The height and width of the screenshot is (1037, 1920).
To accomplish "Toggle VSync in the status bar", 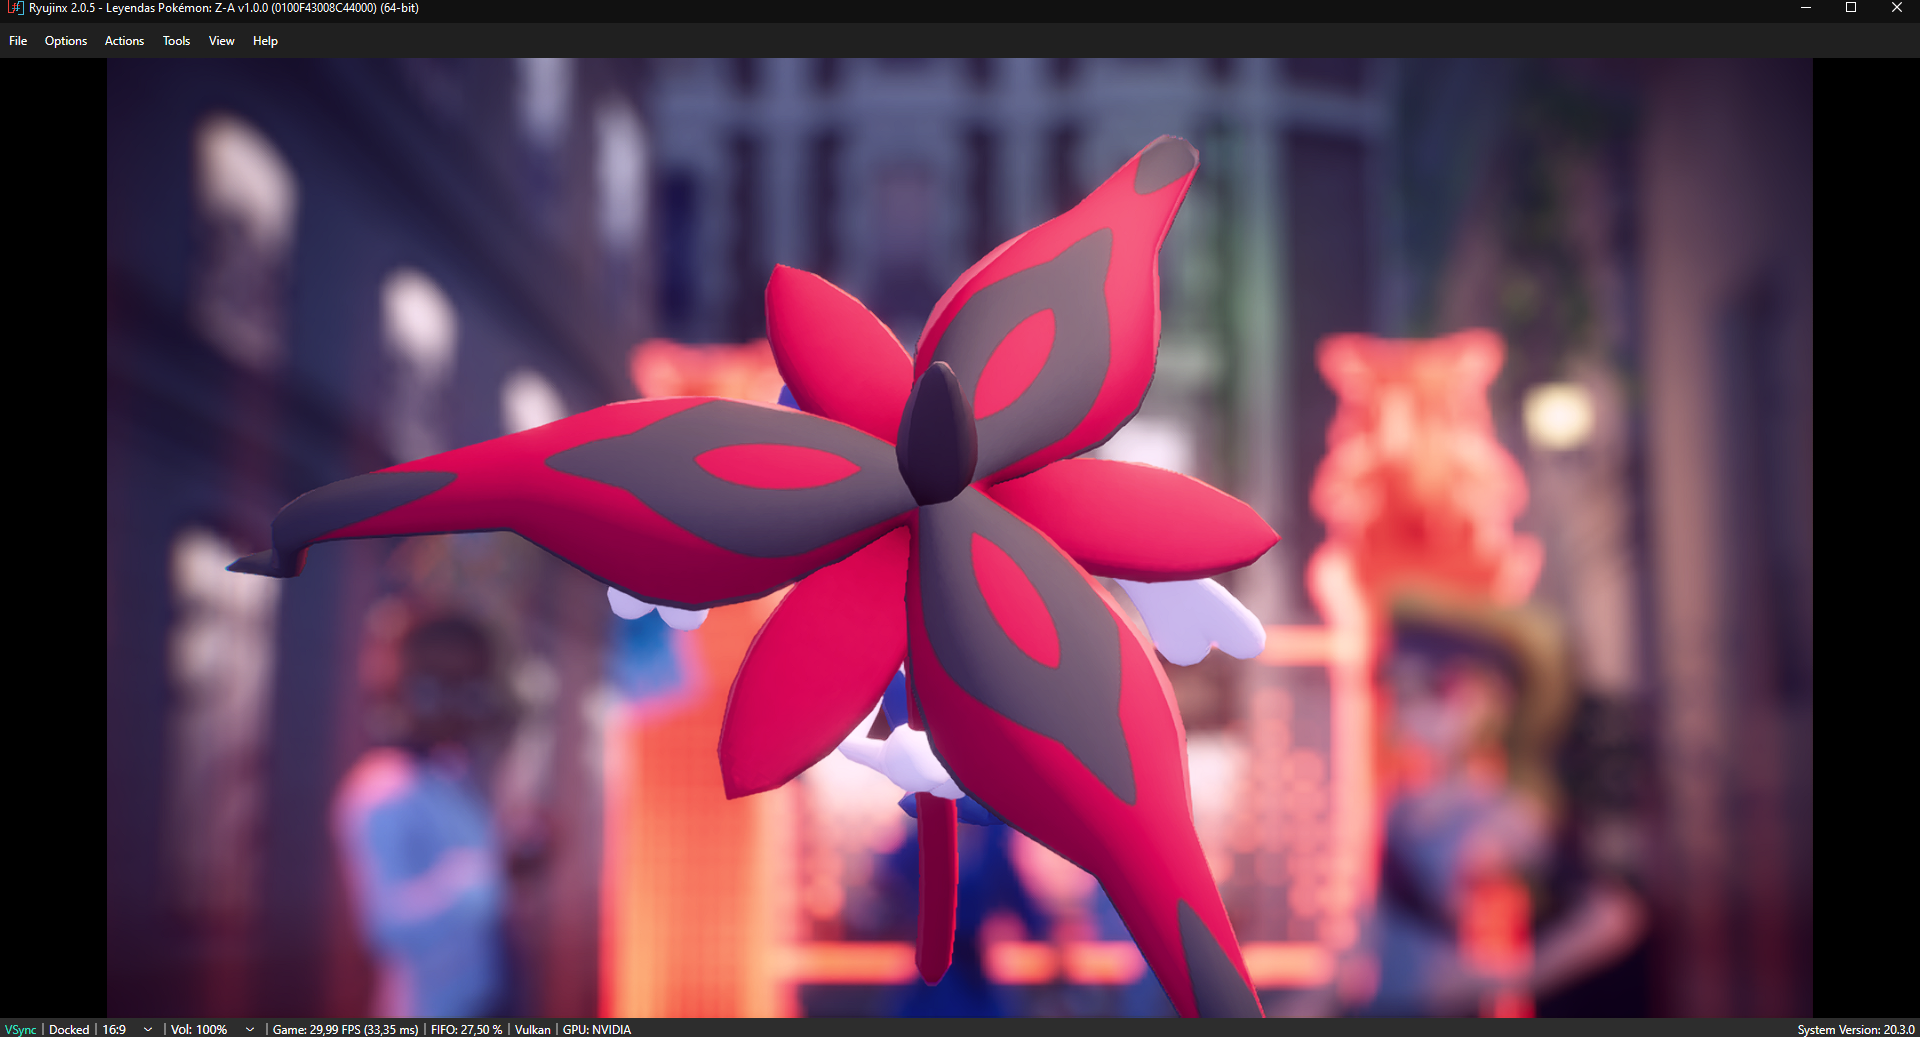I will click(20, 1029).
